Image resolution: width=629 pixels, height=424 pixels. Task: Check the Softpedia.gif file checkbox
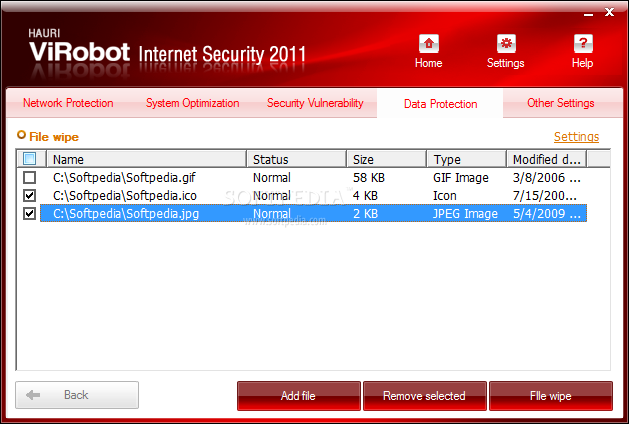point(30,177)
